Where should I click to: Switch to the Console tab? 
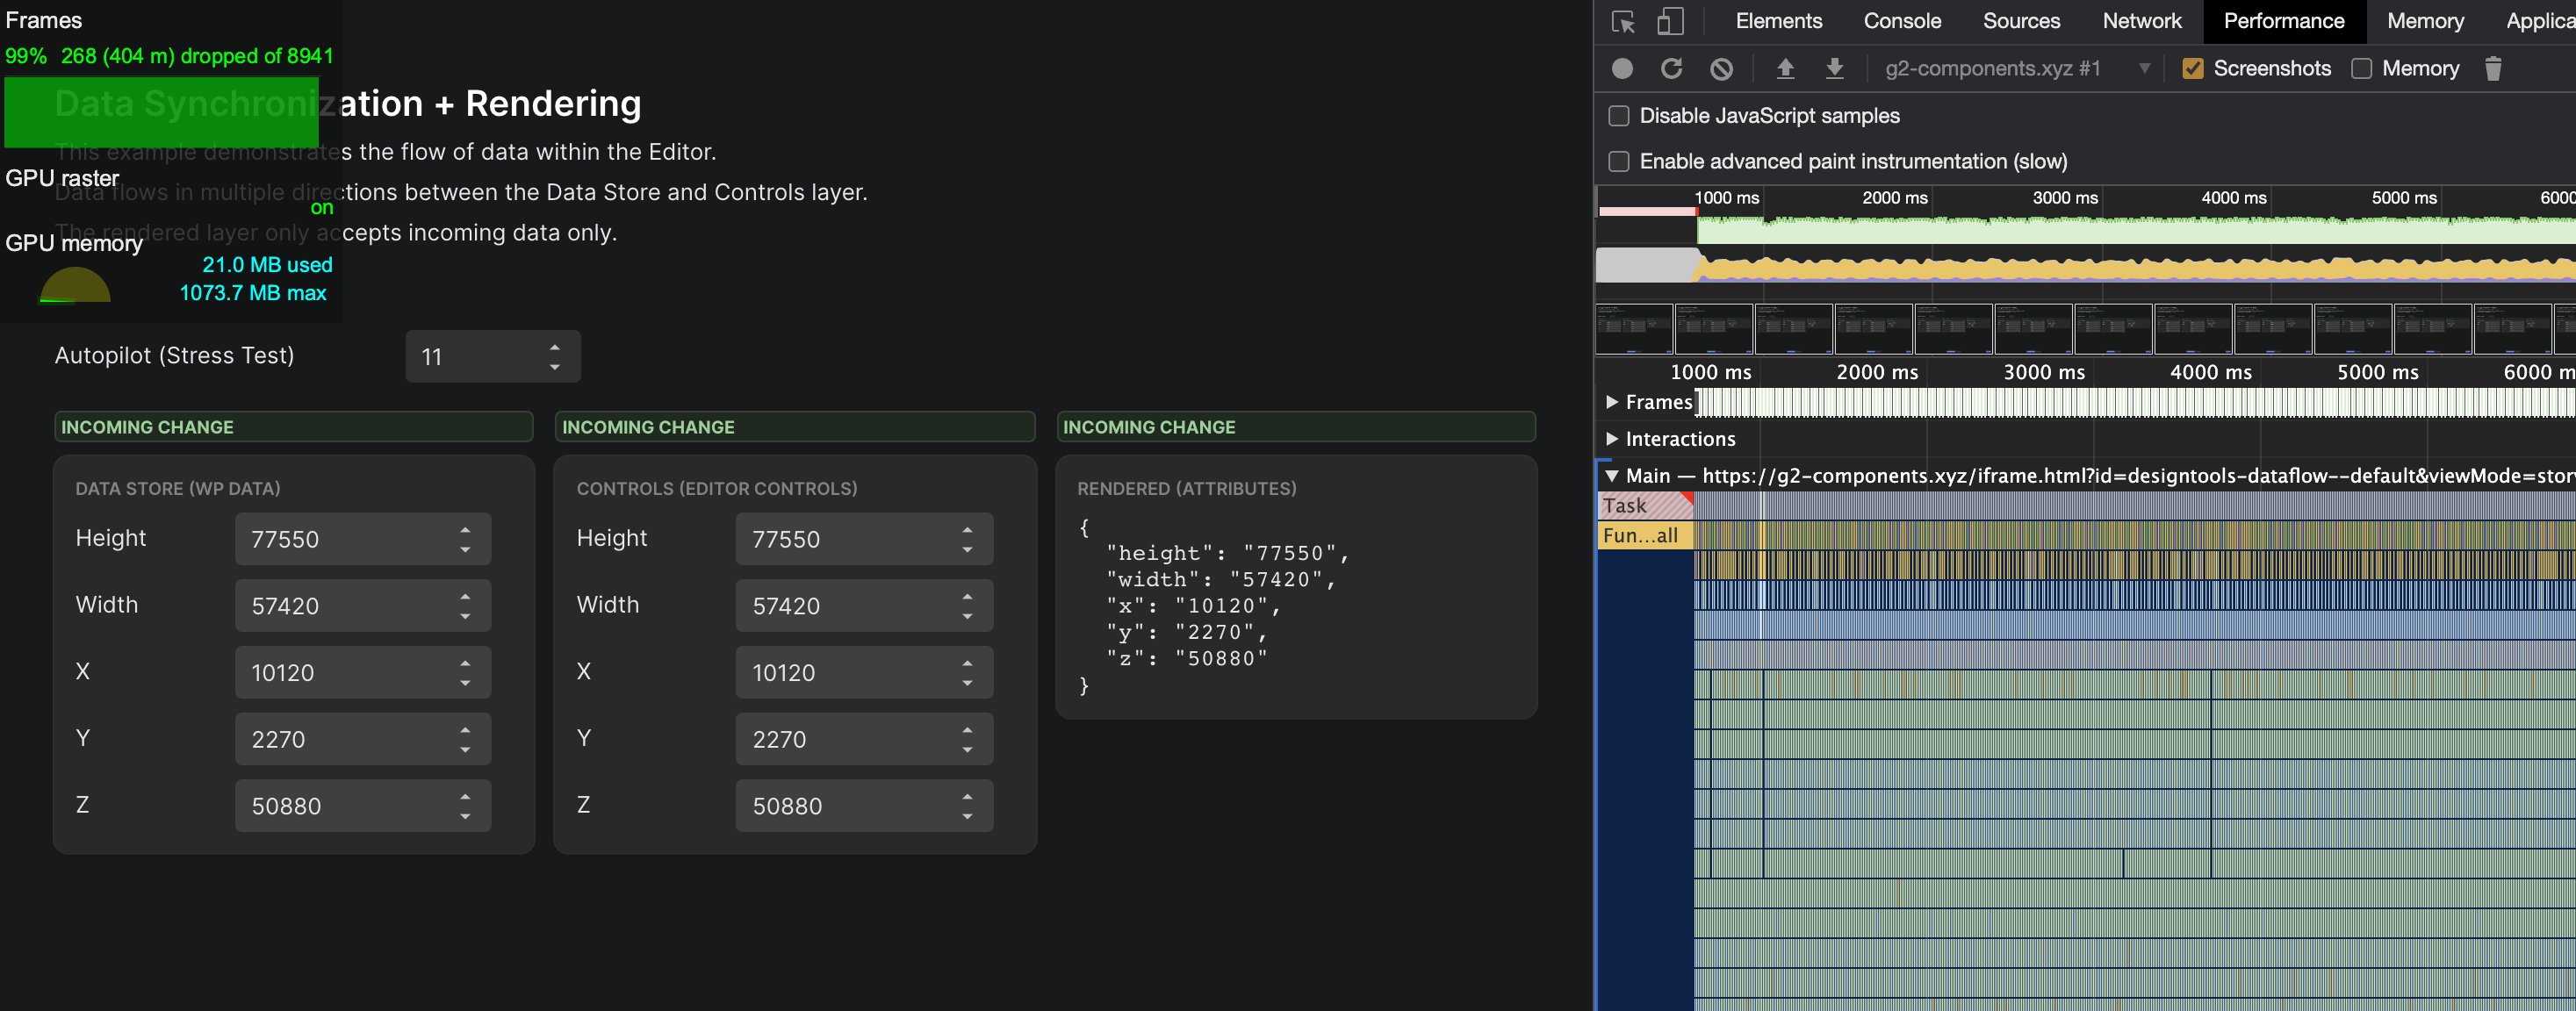tap(1900, 20)
